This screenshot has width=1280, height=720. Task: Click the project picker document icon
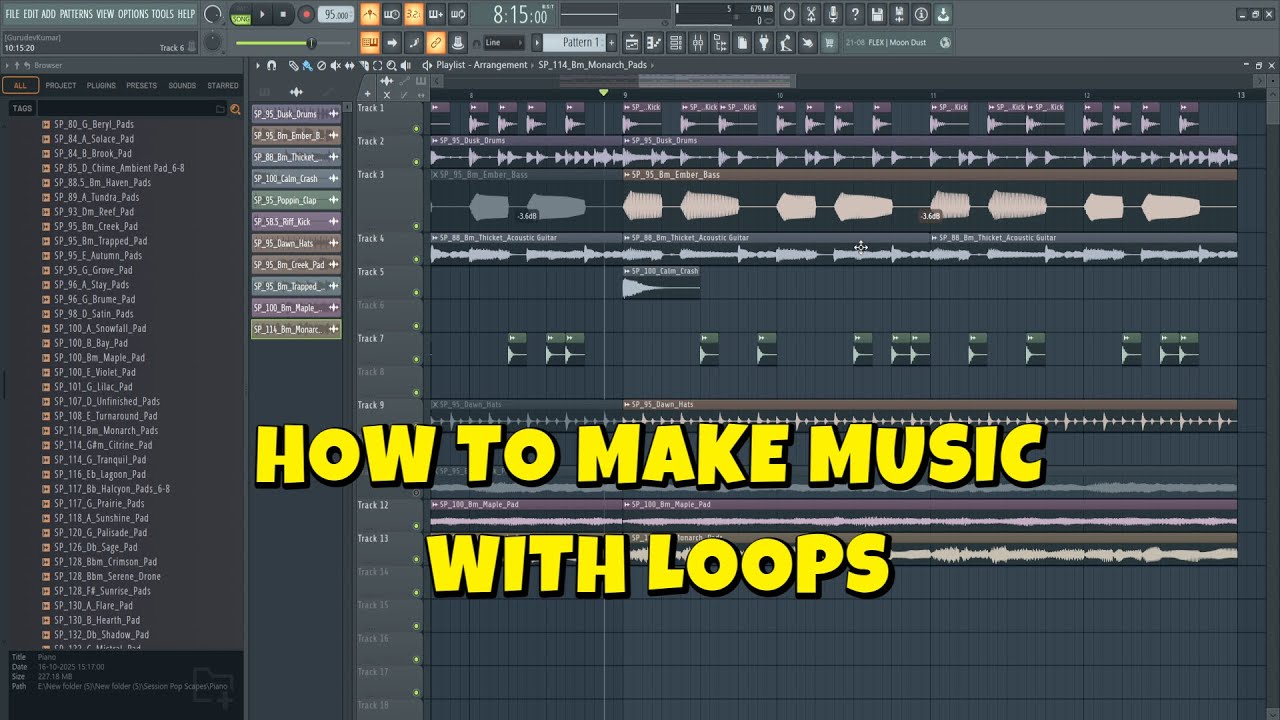click(742, 43)
